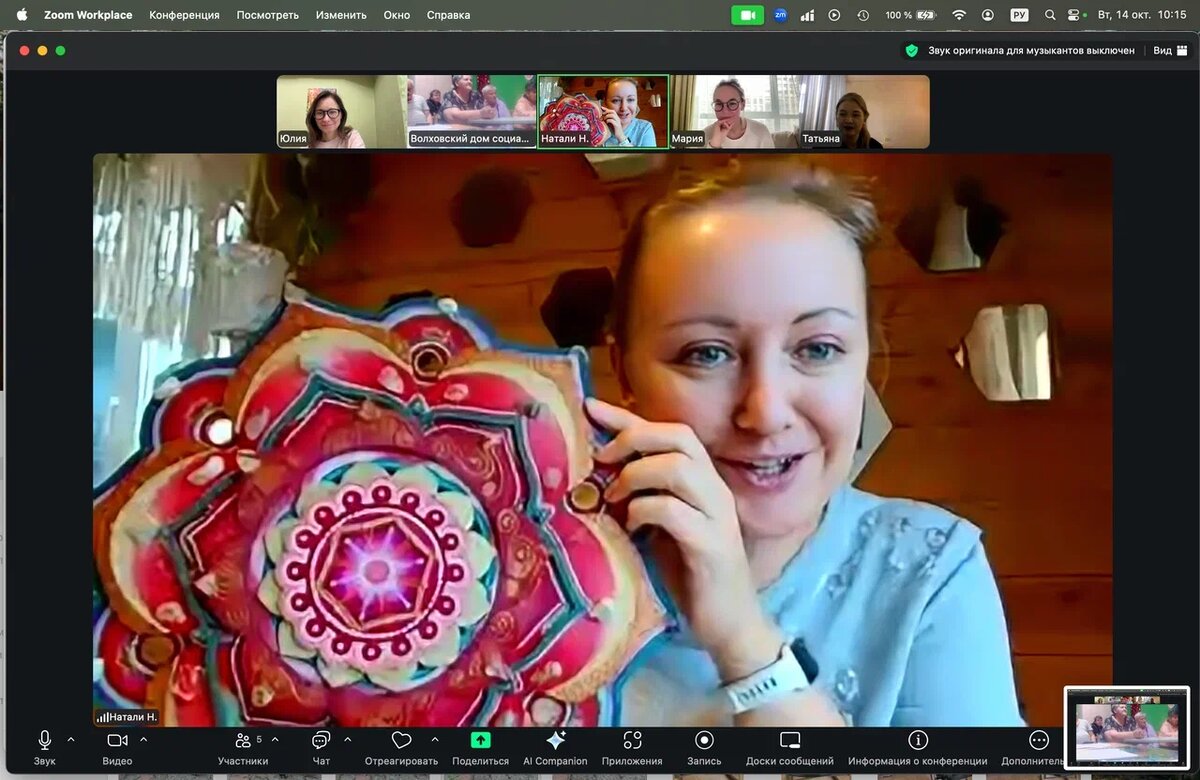The height and width of the screenshot is (780, 1200).
Task: Toggle the camera with Видео button
Action: click(117, 748)
